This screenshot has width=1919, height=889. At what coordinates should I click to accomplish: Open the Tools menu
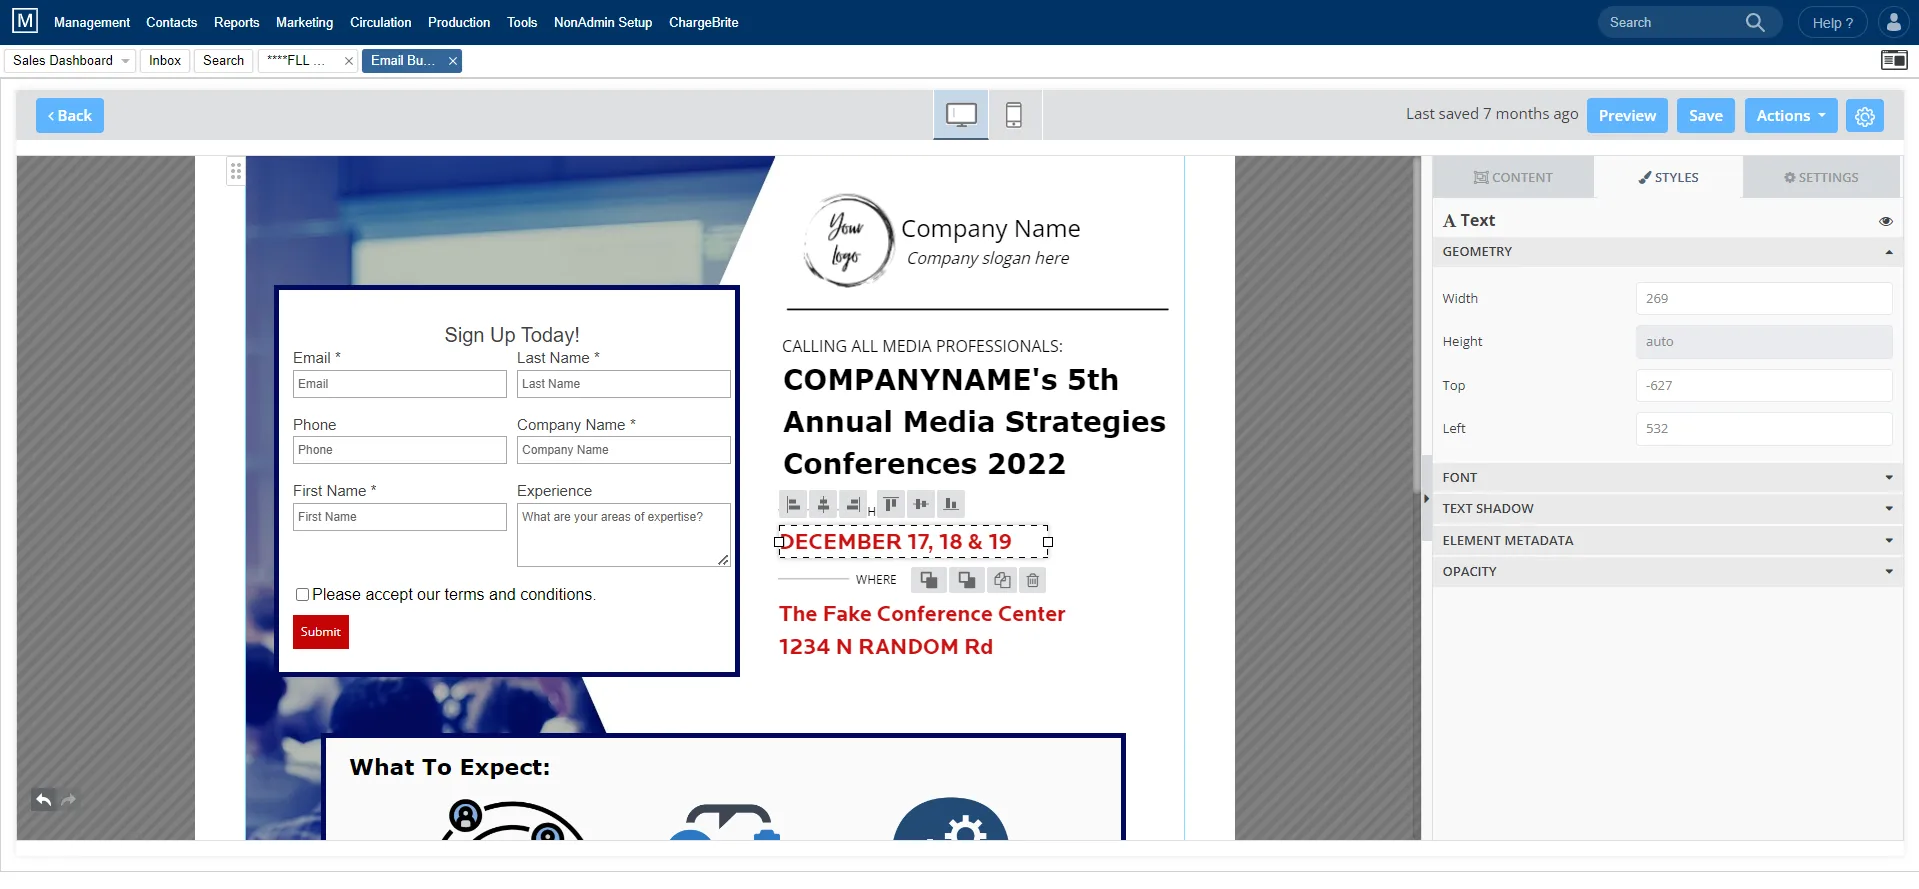pos(522,22)
